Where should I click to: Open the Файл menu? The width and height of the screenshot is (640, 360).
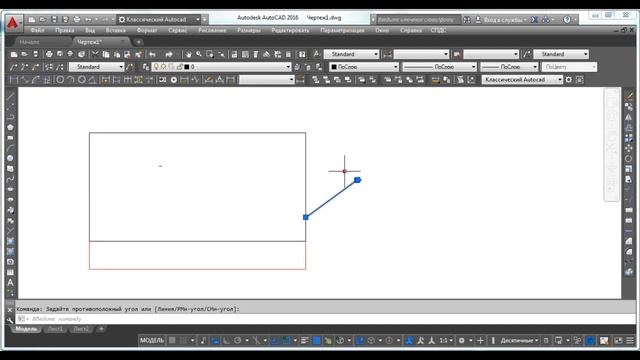[x=37, y=31]
